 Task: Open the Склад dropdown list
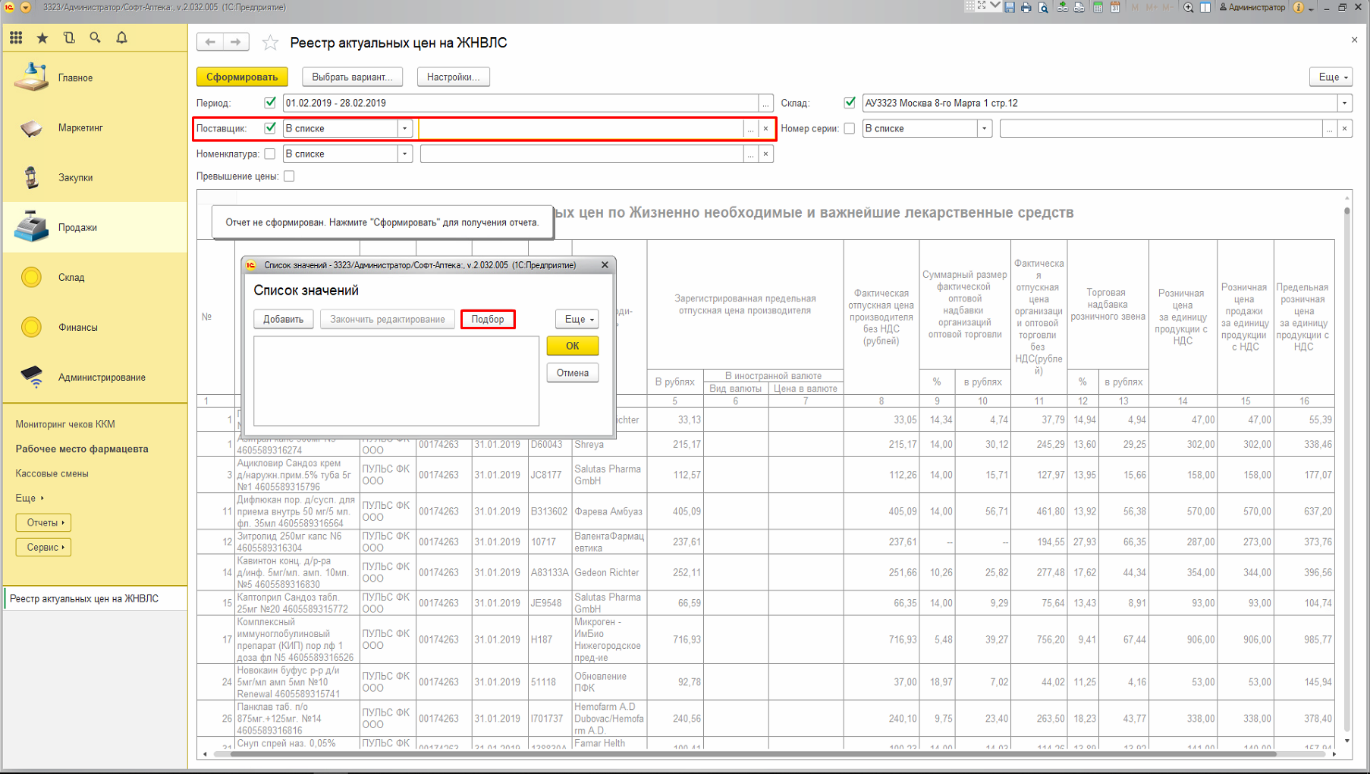[1344, 103]
